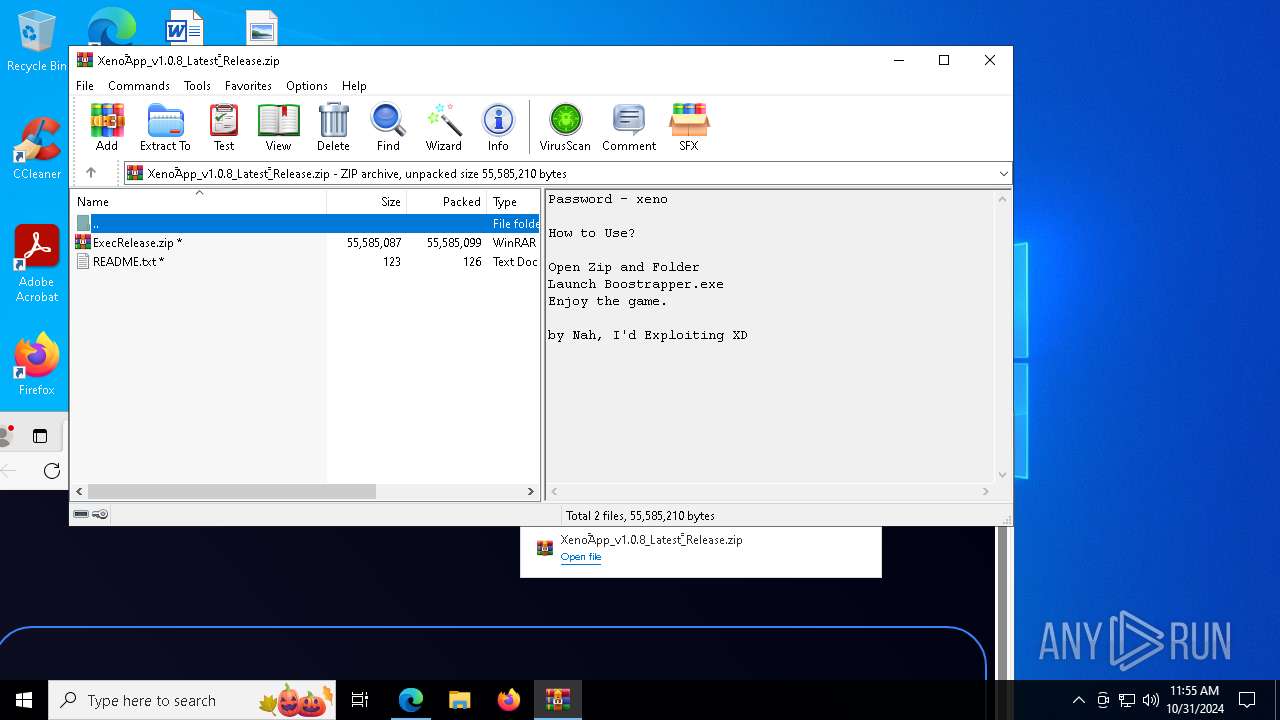Click the WinRAR taskbar icon
This screenshot has width=1280, height=720.
pyautogui.click(x=558, y=700)
